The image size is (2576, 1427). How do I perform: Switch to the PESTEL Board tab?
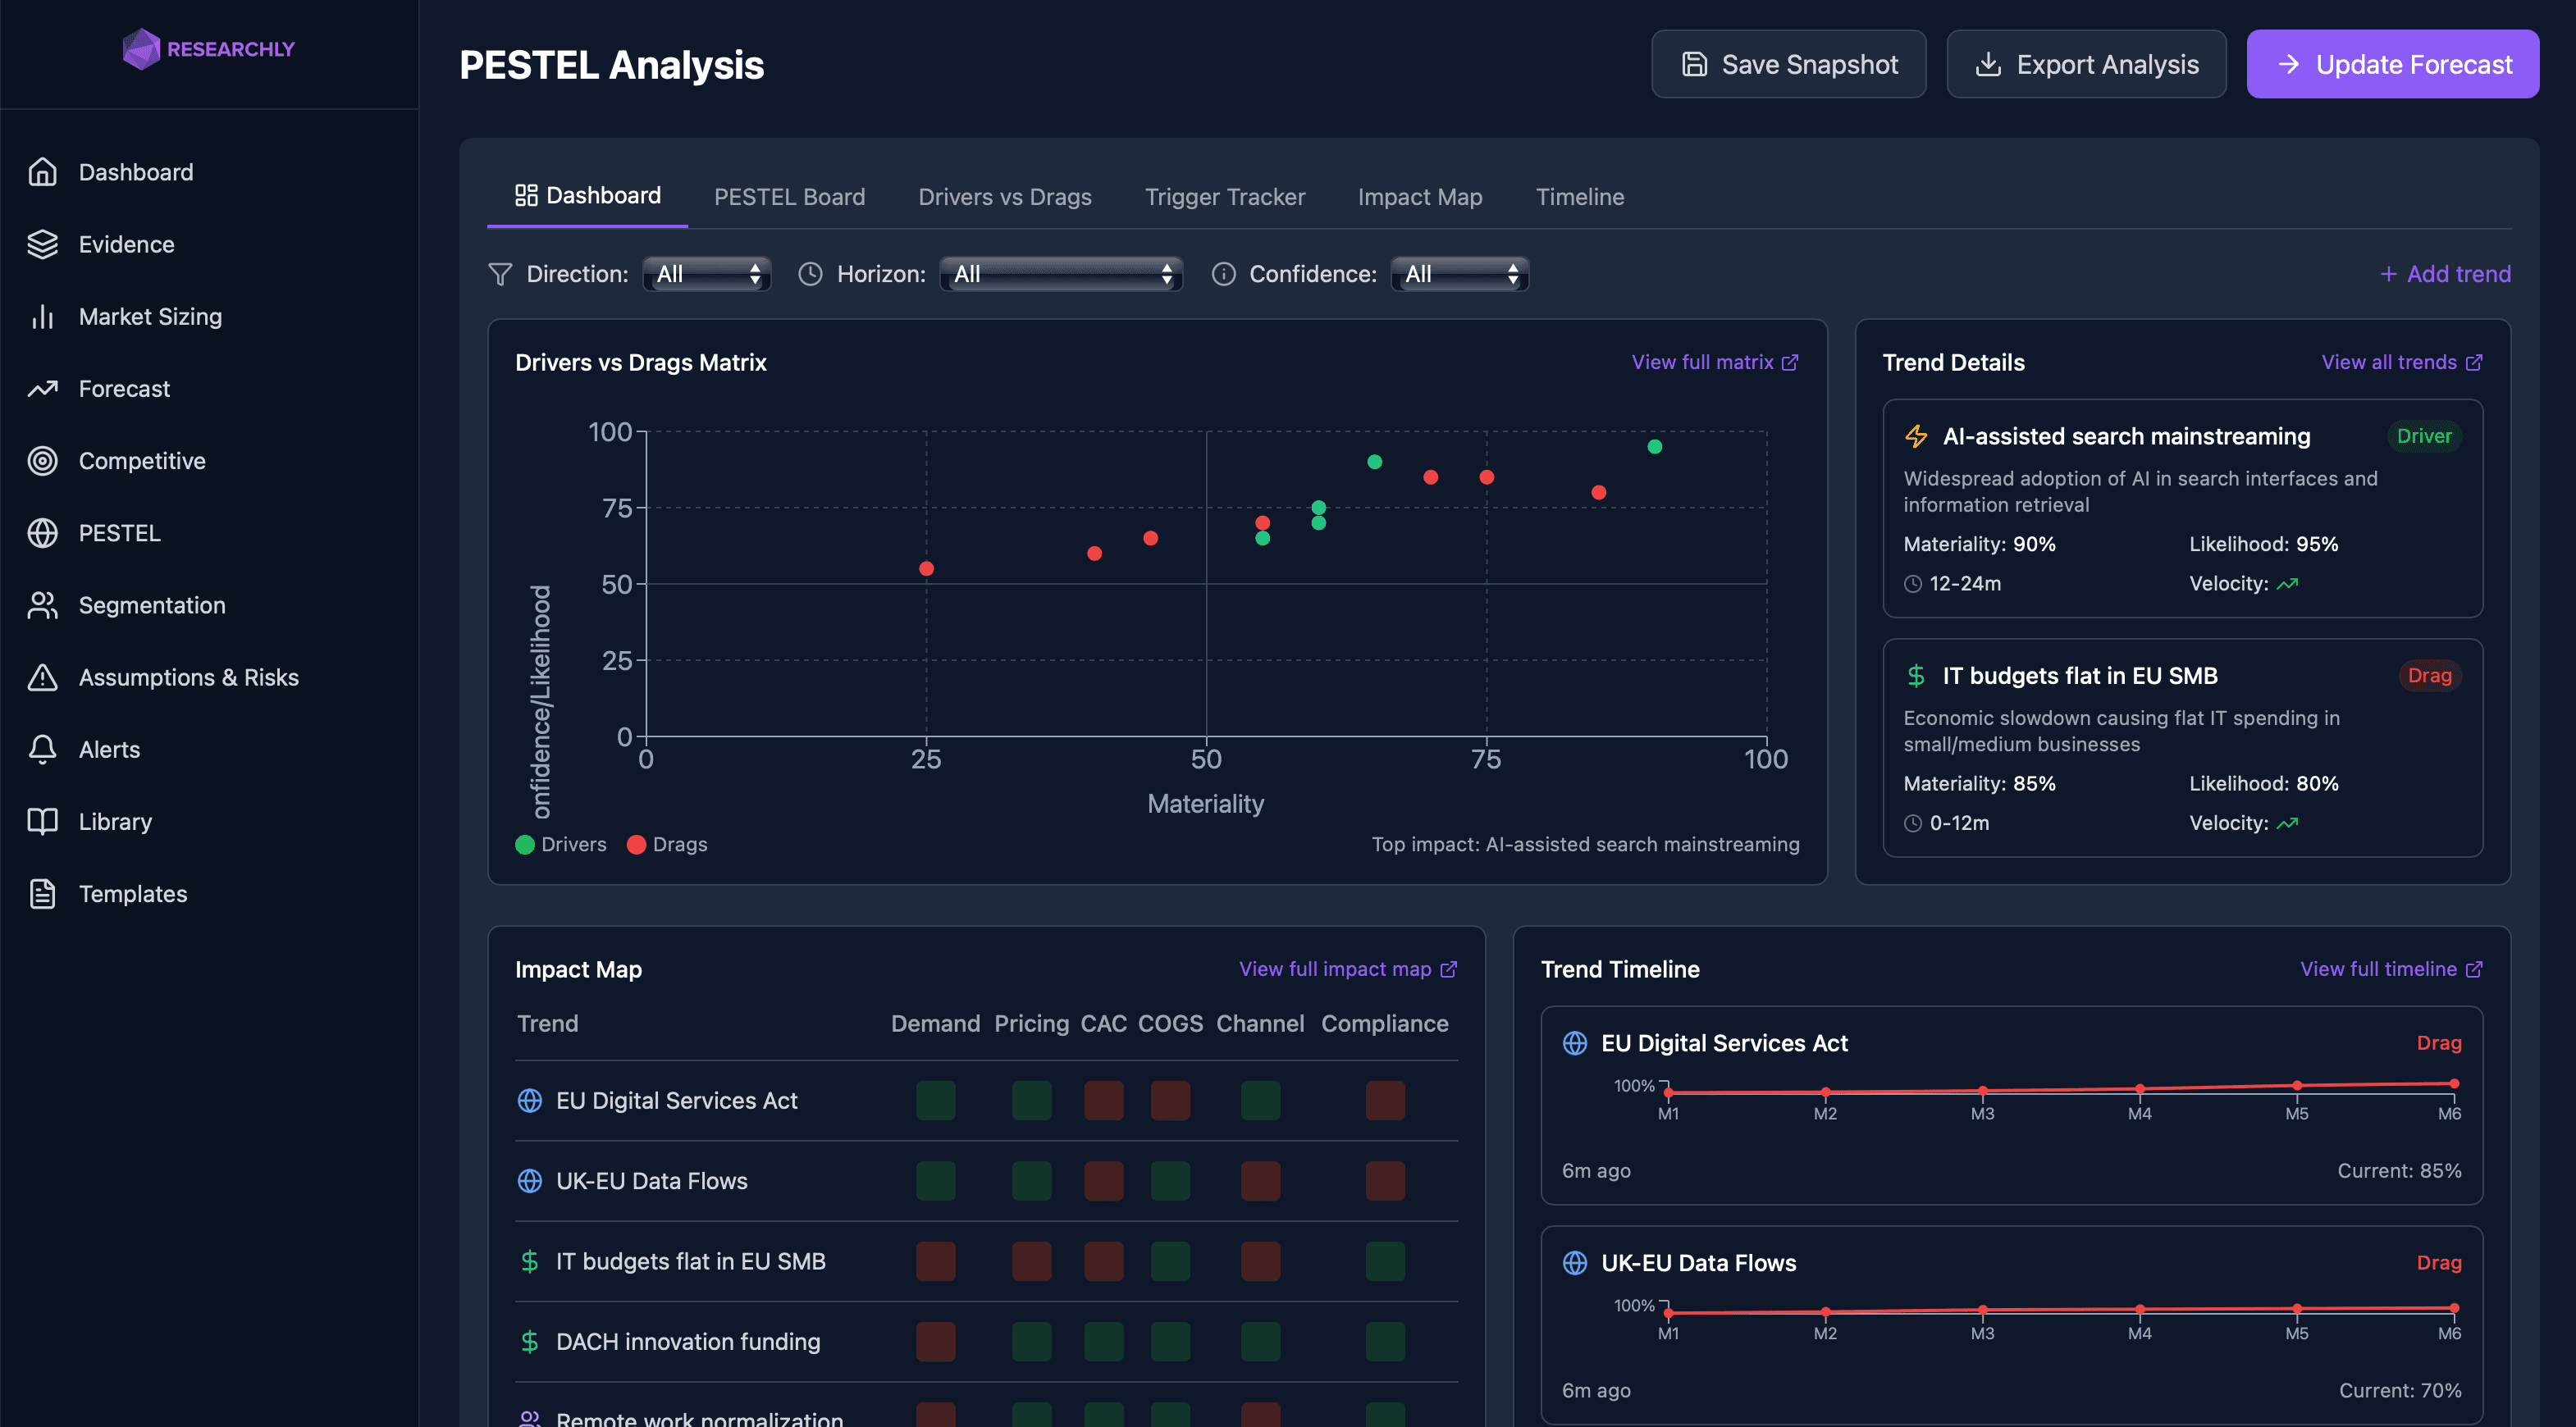[x=789, y=197]
